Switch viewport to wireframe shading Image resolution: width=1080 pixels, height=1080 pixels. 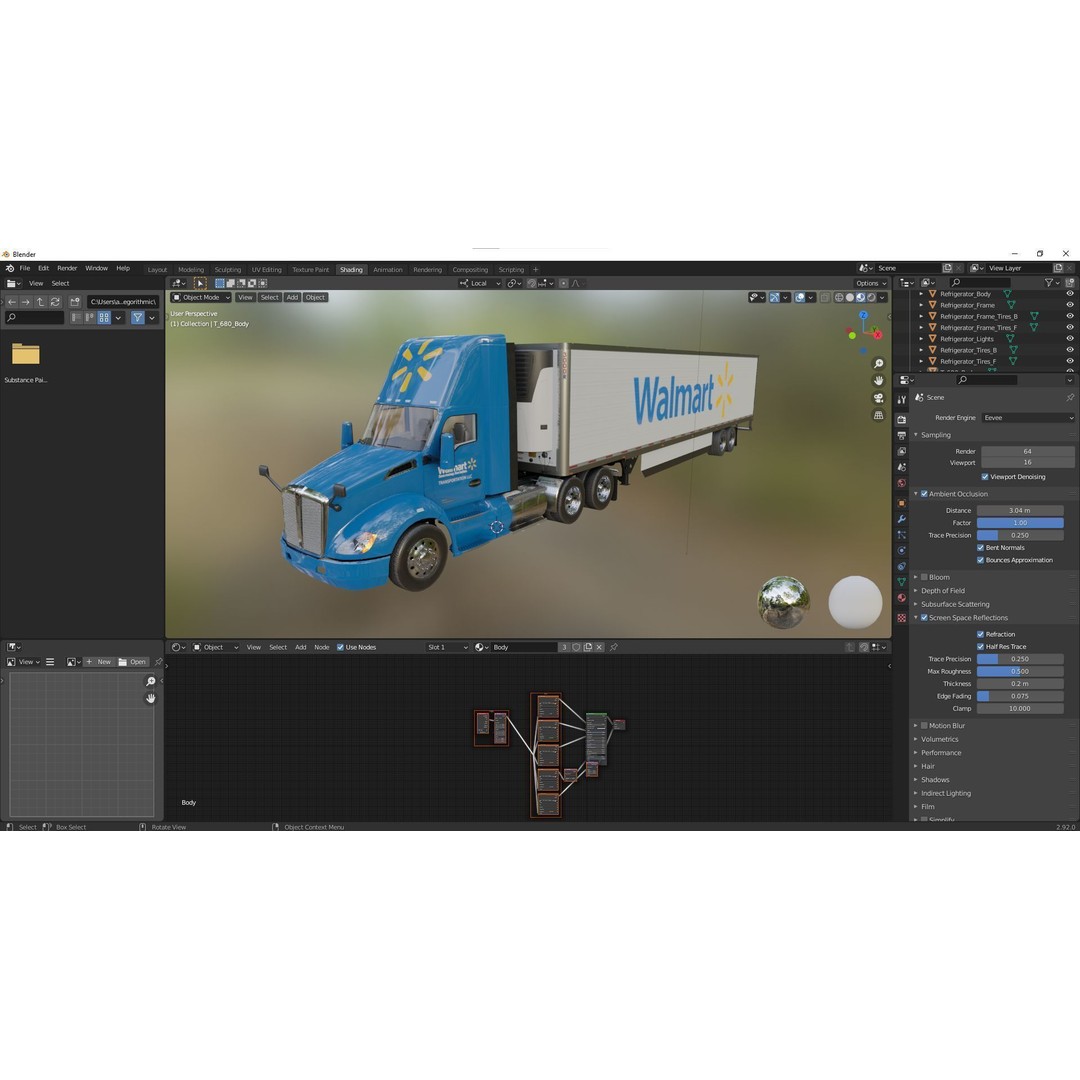pos(839,298)
